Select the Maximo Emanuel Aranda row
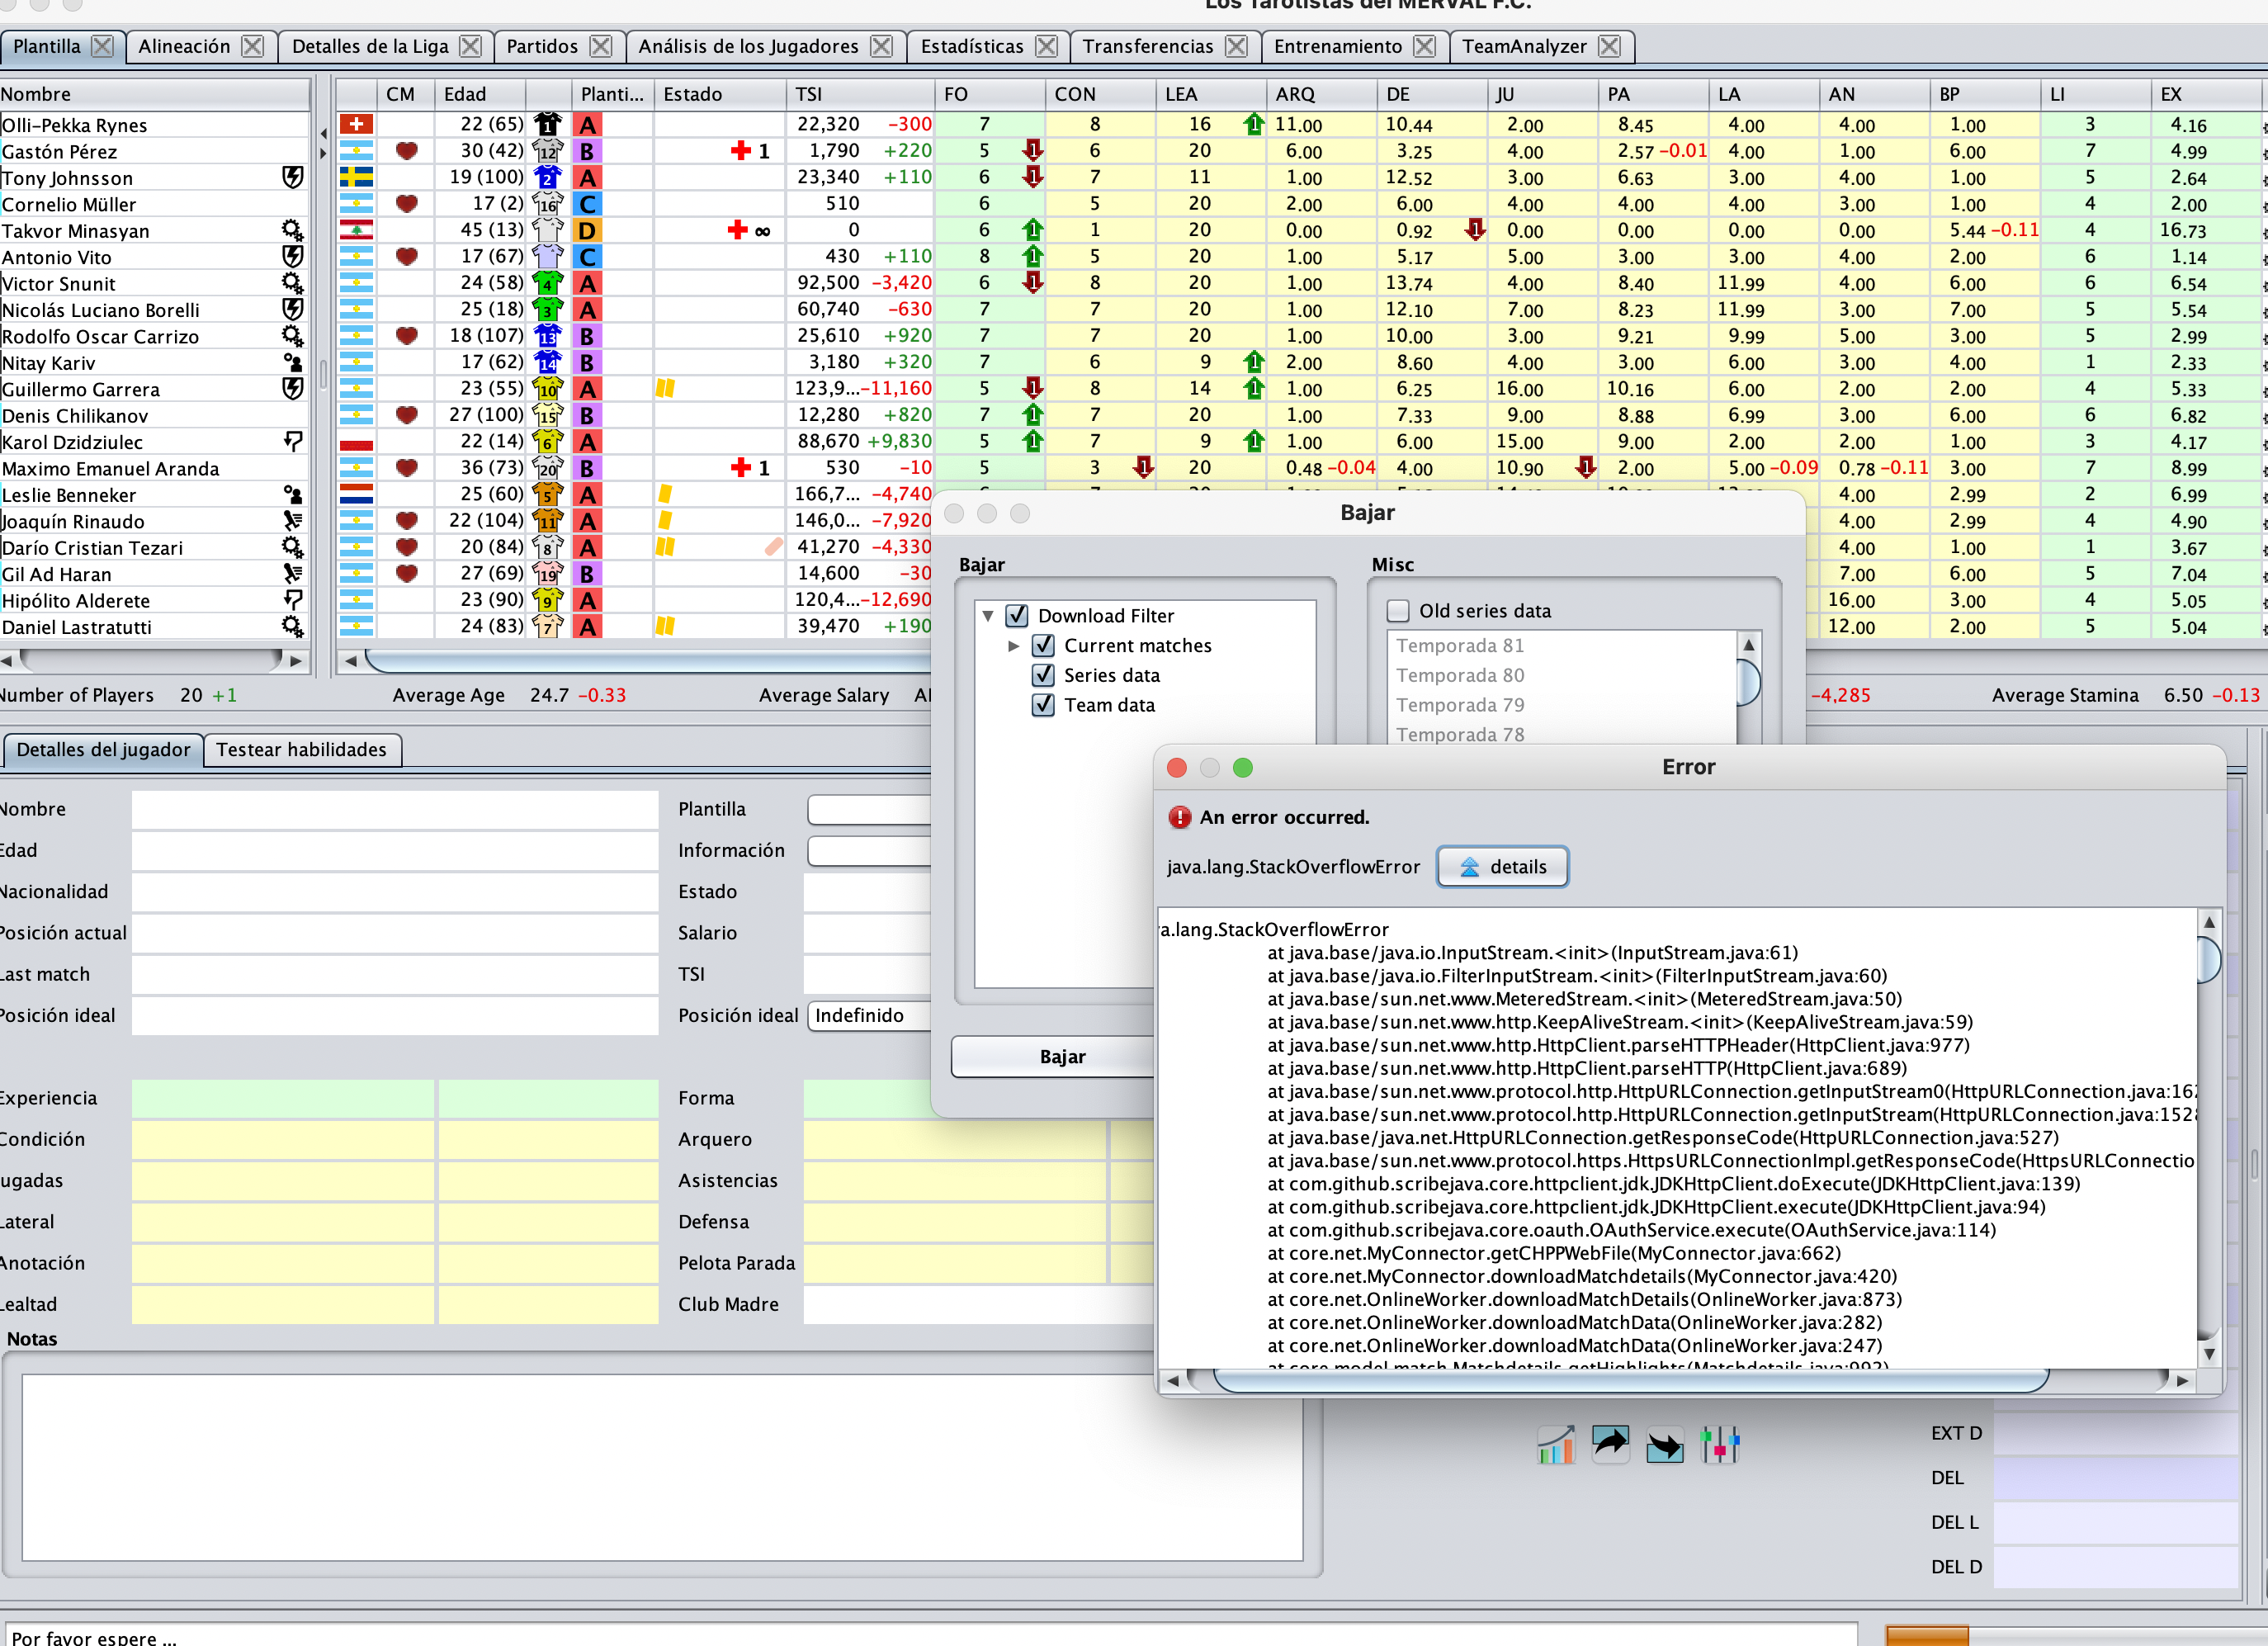This screenshot has height=1646, width=2268. (154, 468)
